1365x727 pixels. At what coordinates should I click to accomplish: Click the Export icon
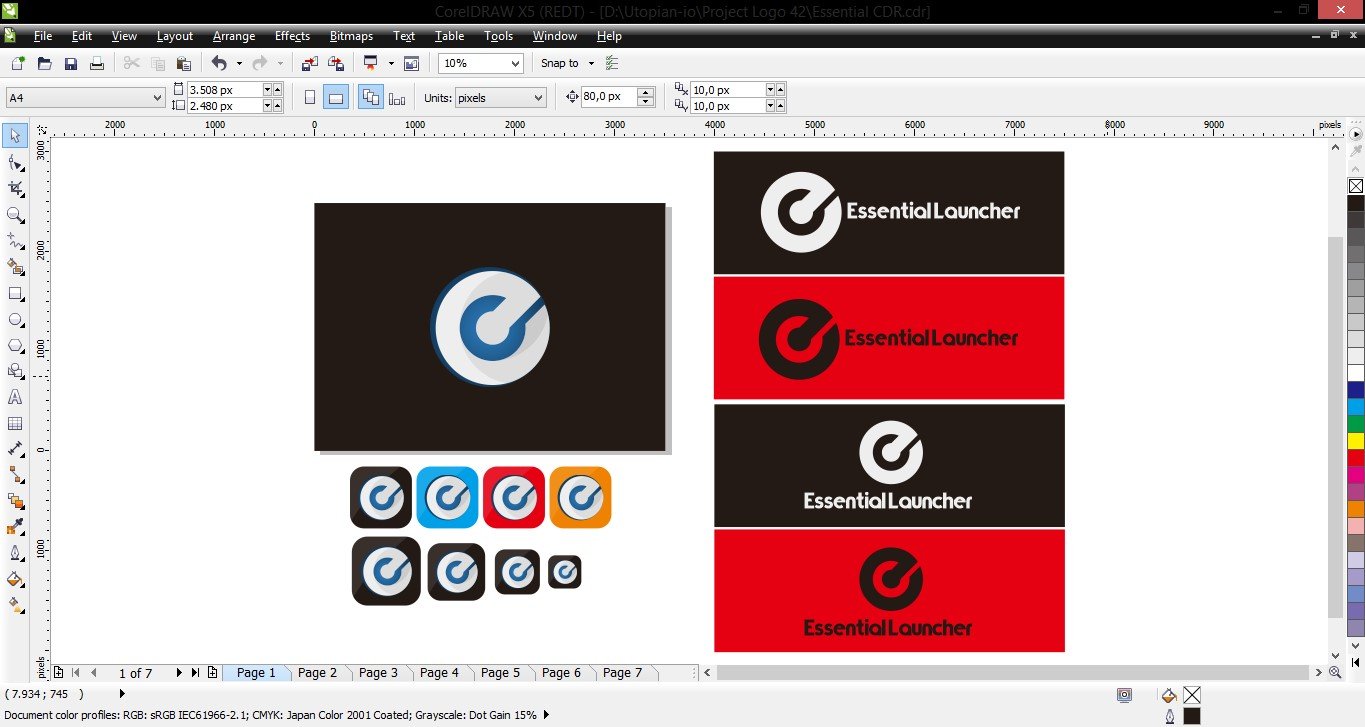[336, 63]
